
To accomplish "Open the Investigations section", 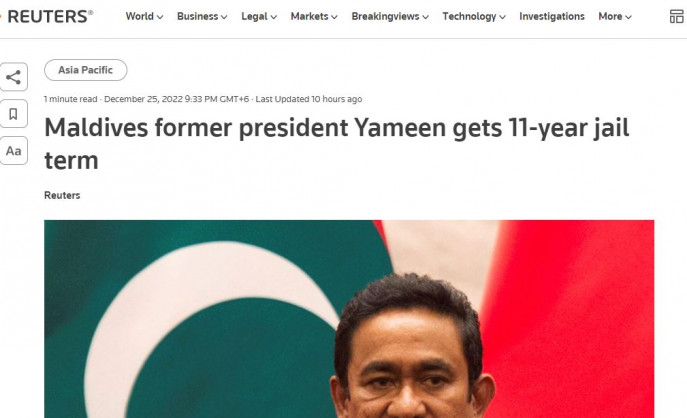I will coord(552,17).
